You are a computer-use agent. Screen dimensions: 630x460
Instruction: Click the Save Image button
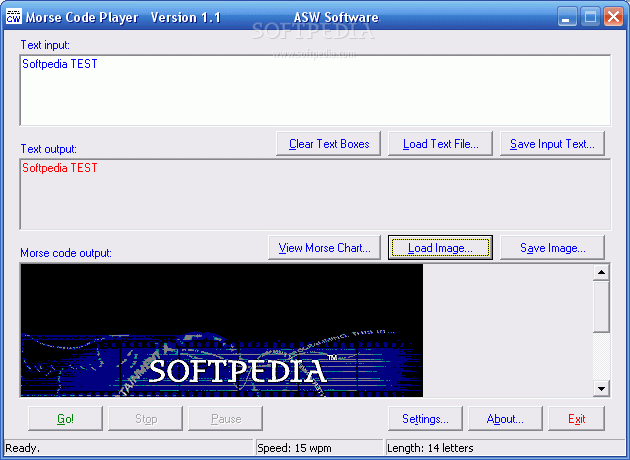point(552,248)
